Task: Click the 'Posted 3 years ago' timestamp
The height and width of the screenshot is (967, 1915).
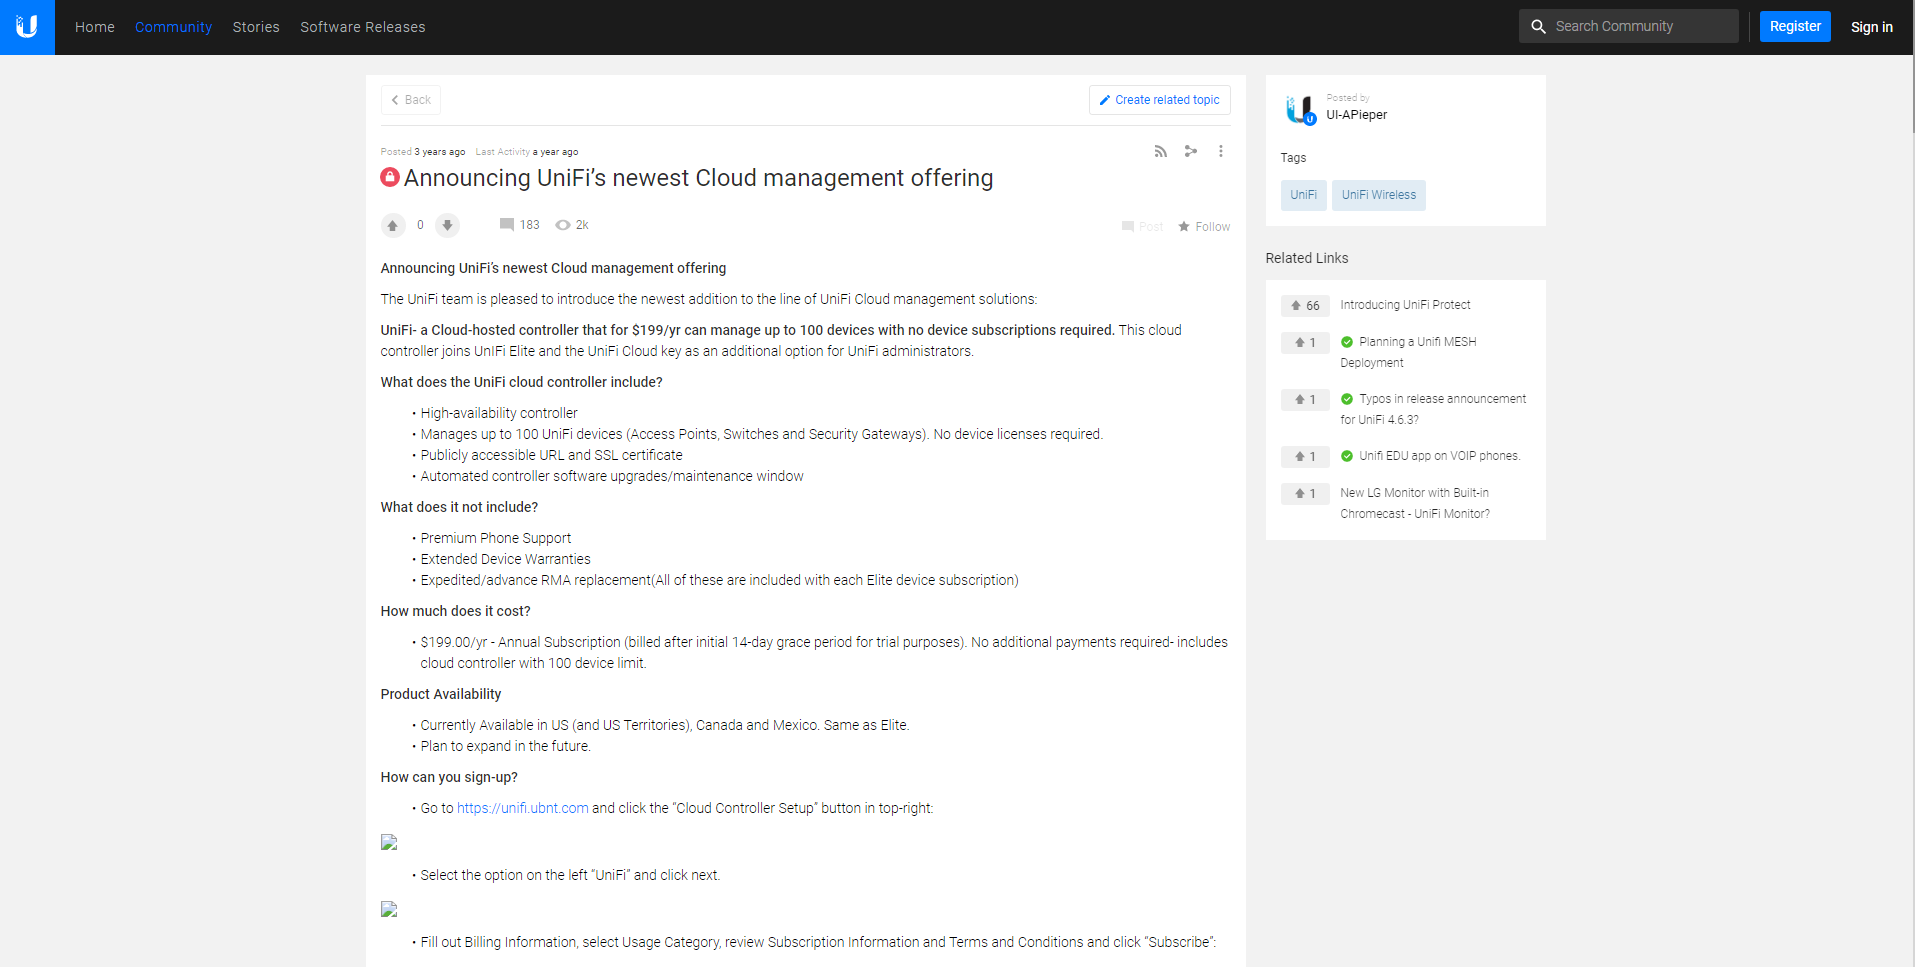Action: click(423, 152)
